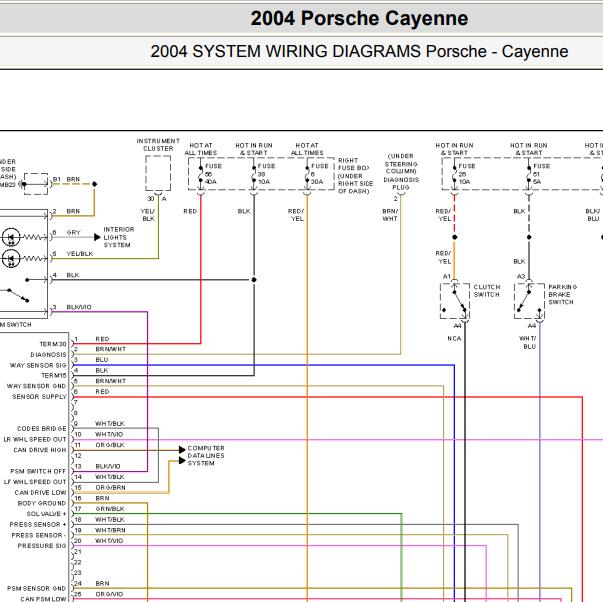Click the Fuse 25 10A symbol
Image resolution: width=603 pixels, height=602 pixels.
(454, 174)
